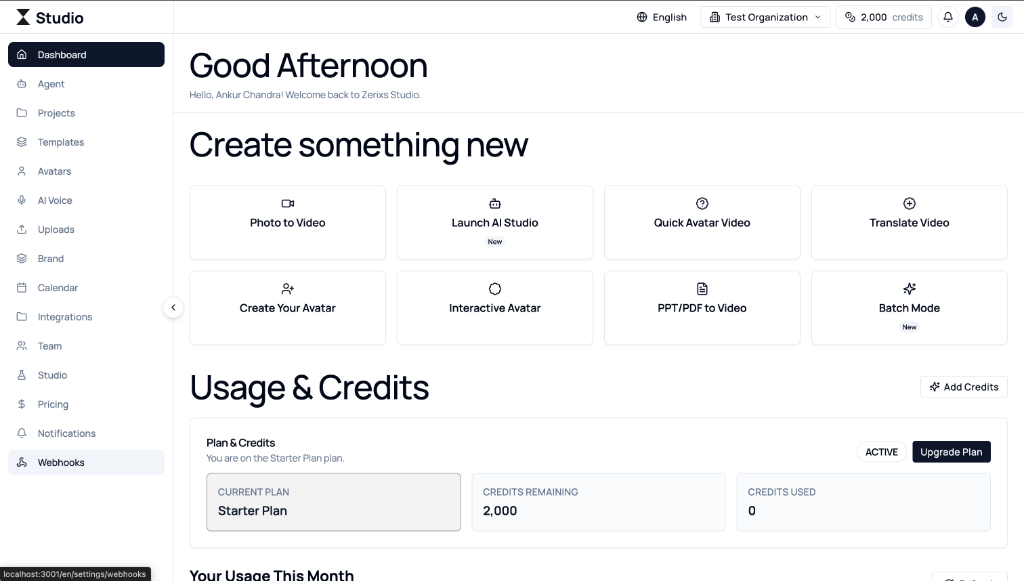
Task: Select the Current Plan Starter Plan box
Action: click(x=333, y=502)
